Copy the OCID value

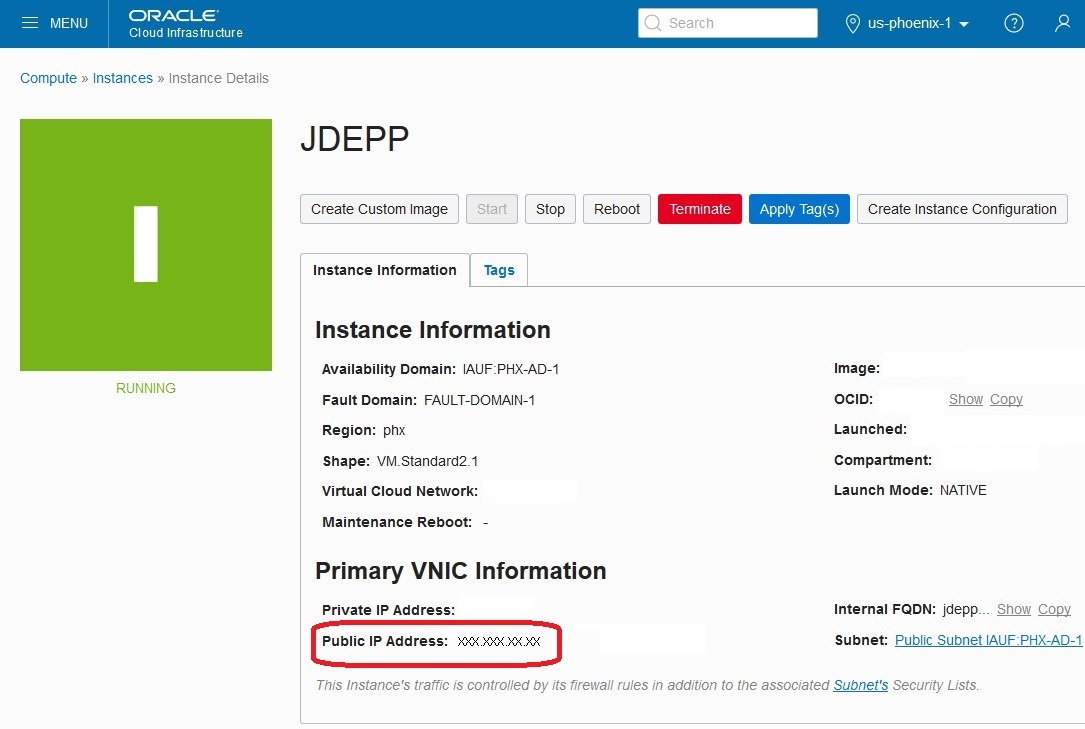(x=1006, y=399)
